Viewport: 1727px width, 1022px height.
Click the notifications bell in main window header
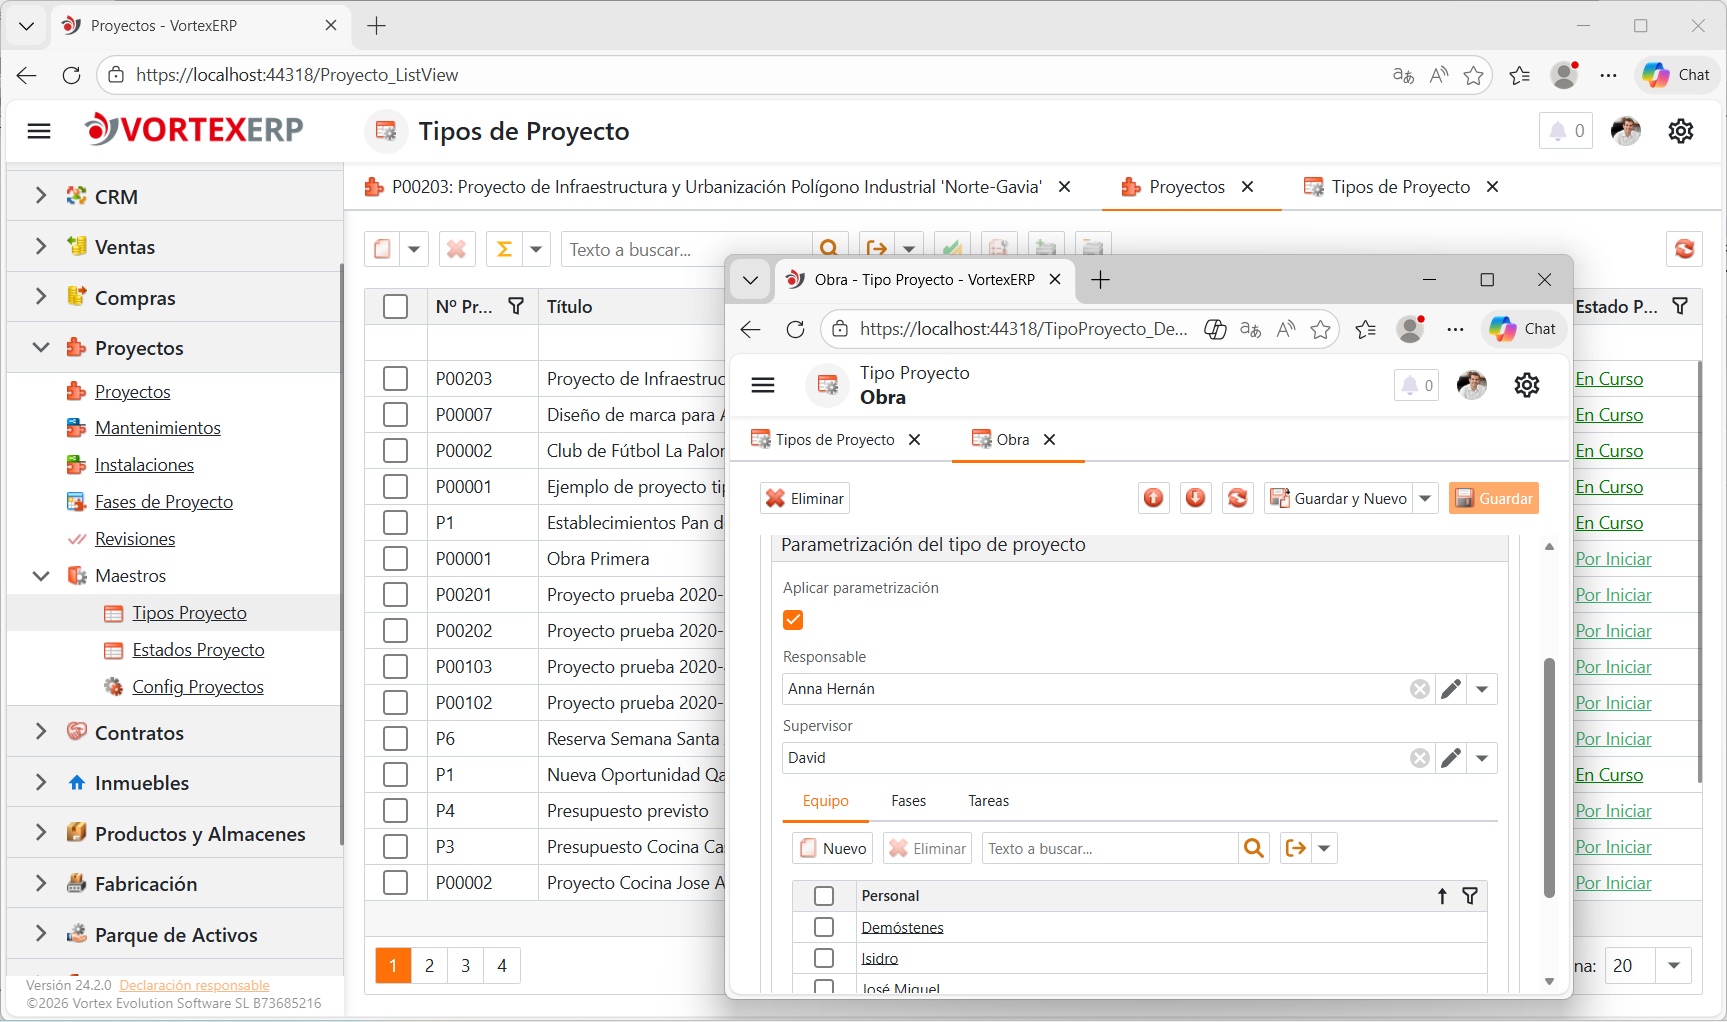(1566, 131)
